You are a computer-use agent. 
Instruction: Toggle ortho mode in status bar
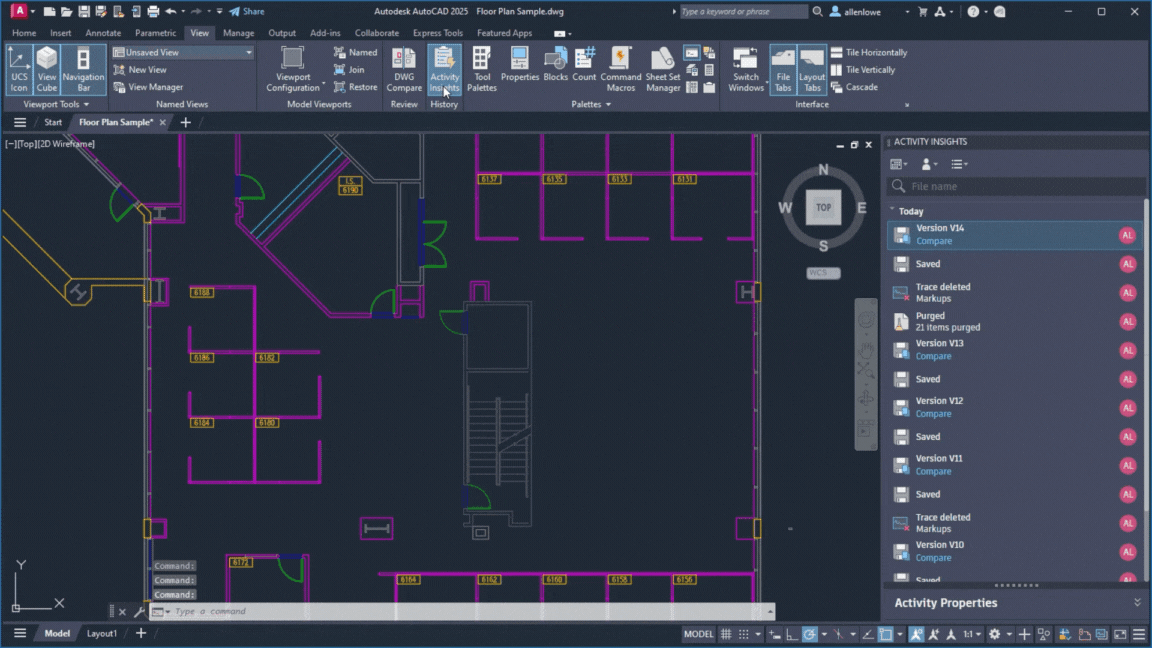(x=792, y=634)
